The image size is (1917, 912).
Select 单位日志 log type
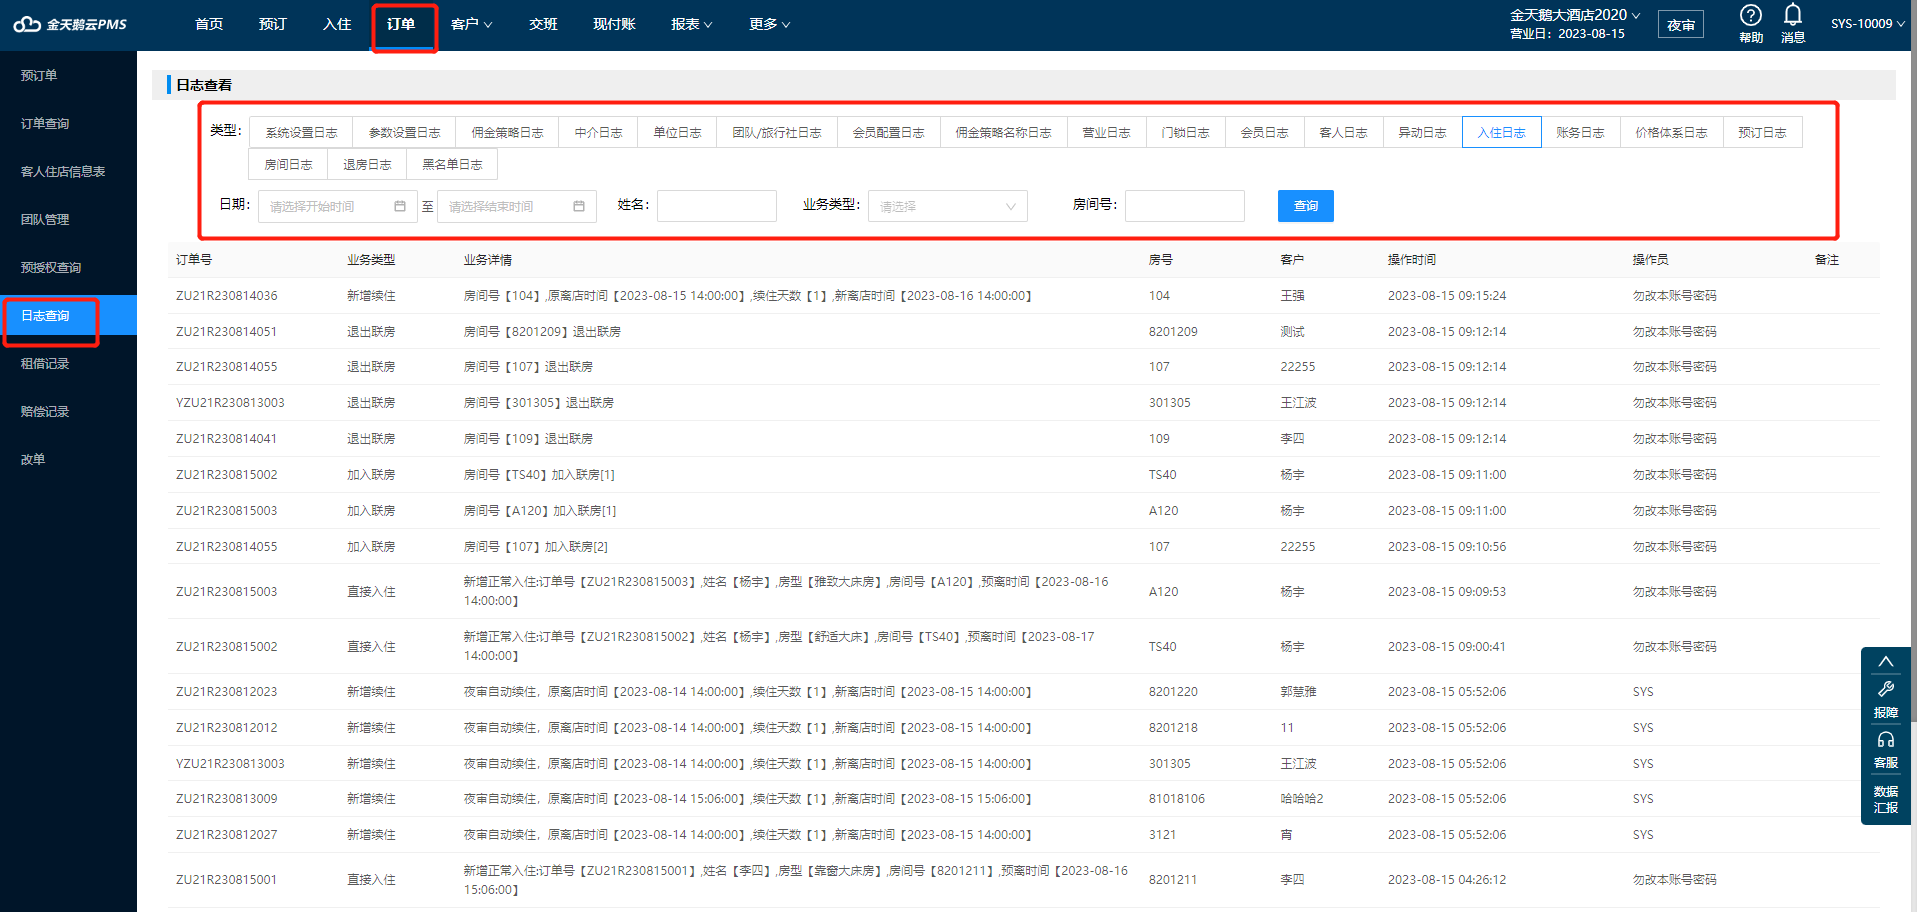coord(677,132)
